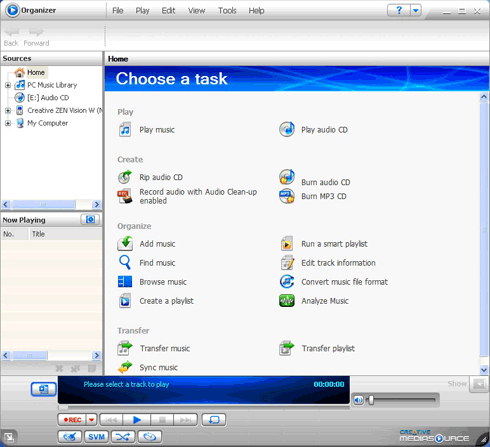This screenshot has height=447, width=490.
Task: Expand the My Computer tree node
Action: click(8, 123)
